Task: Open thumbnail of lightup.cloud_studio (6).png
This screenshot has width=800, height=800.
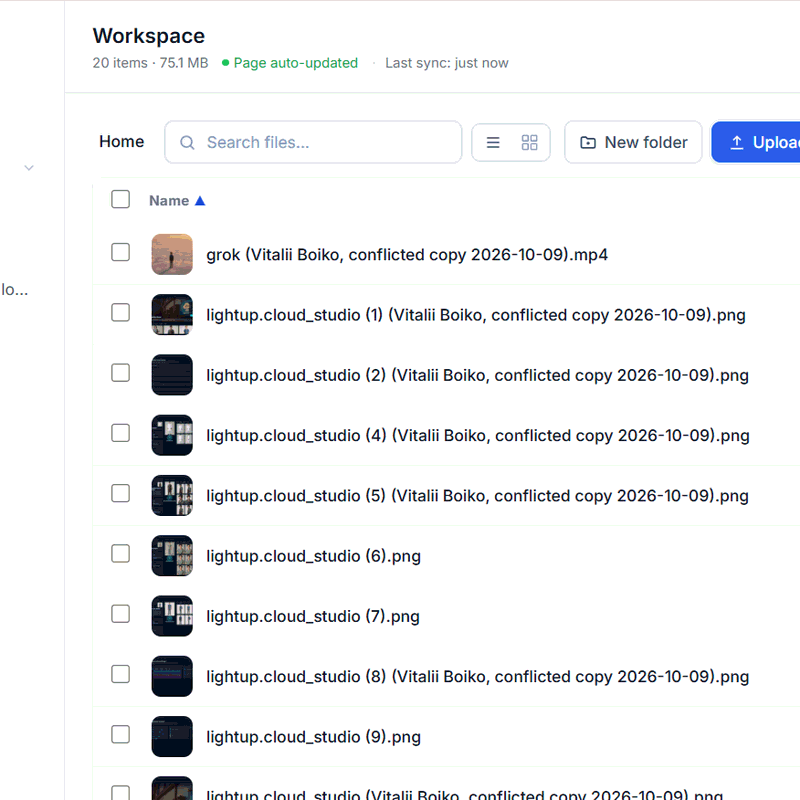Action: pyautogui.click(x=172, y=556)
